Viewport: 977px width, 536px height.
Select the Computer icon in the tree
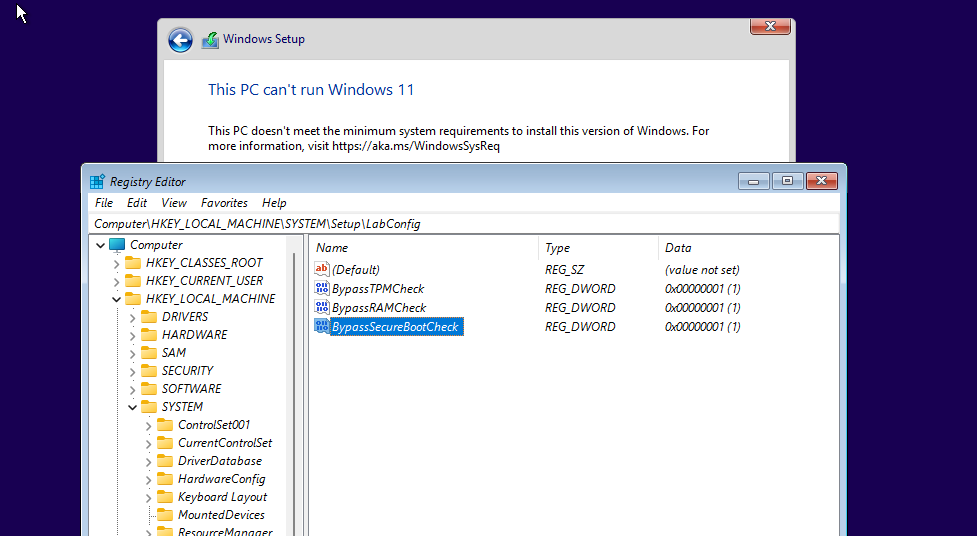coord(117,245)
